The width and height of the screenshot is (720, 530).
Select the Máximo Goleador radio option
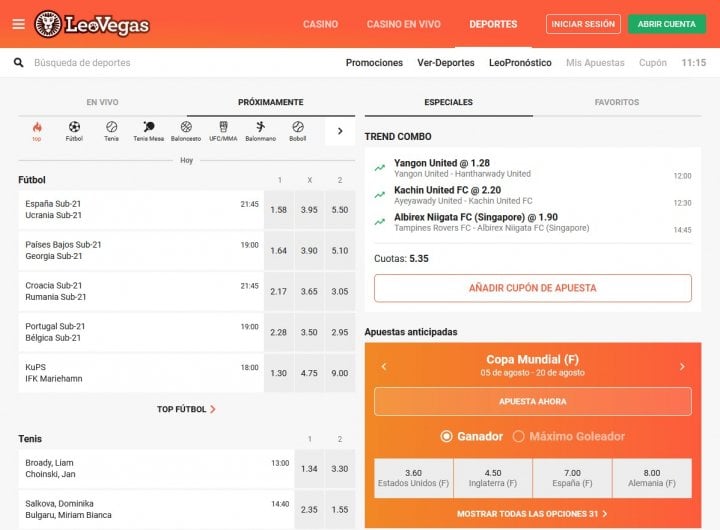point(568,436)
